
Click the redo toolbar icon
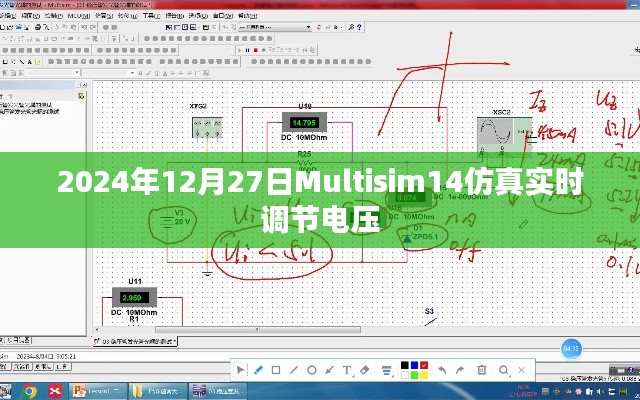coord(93,27)
